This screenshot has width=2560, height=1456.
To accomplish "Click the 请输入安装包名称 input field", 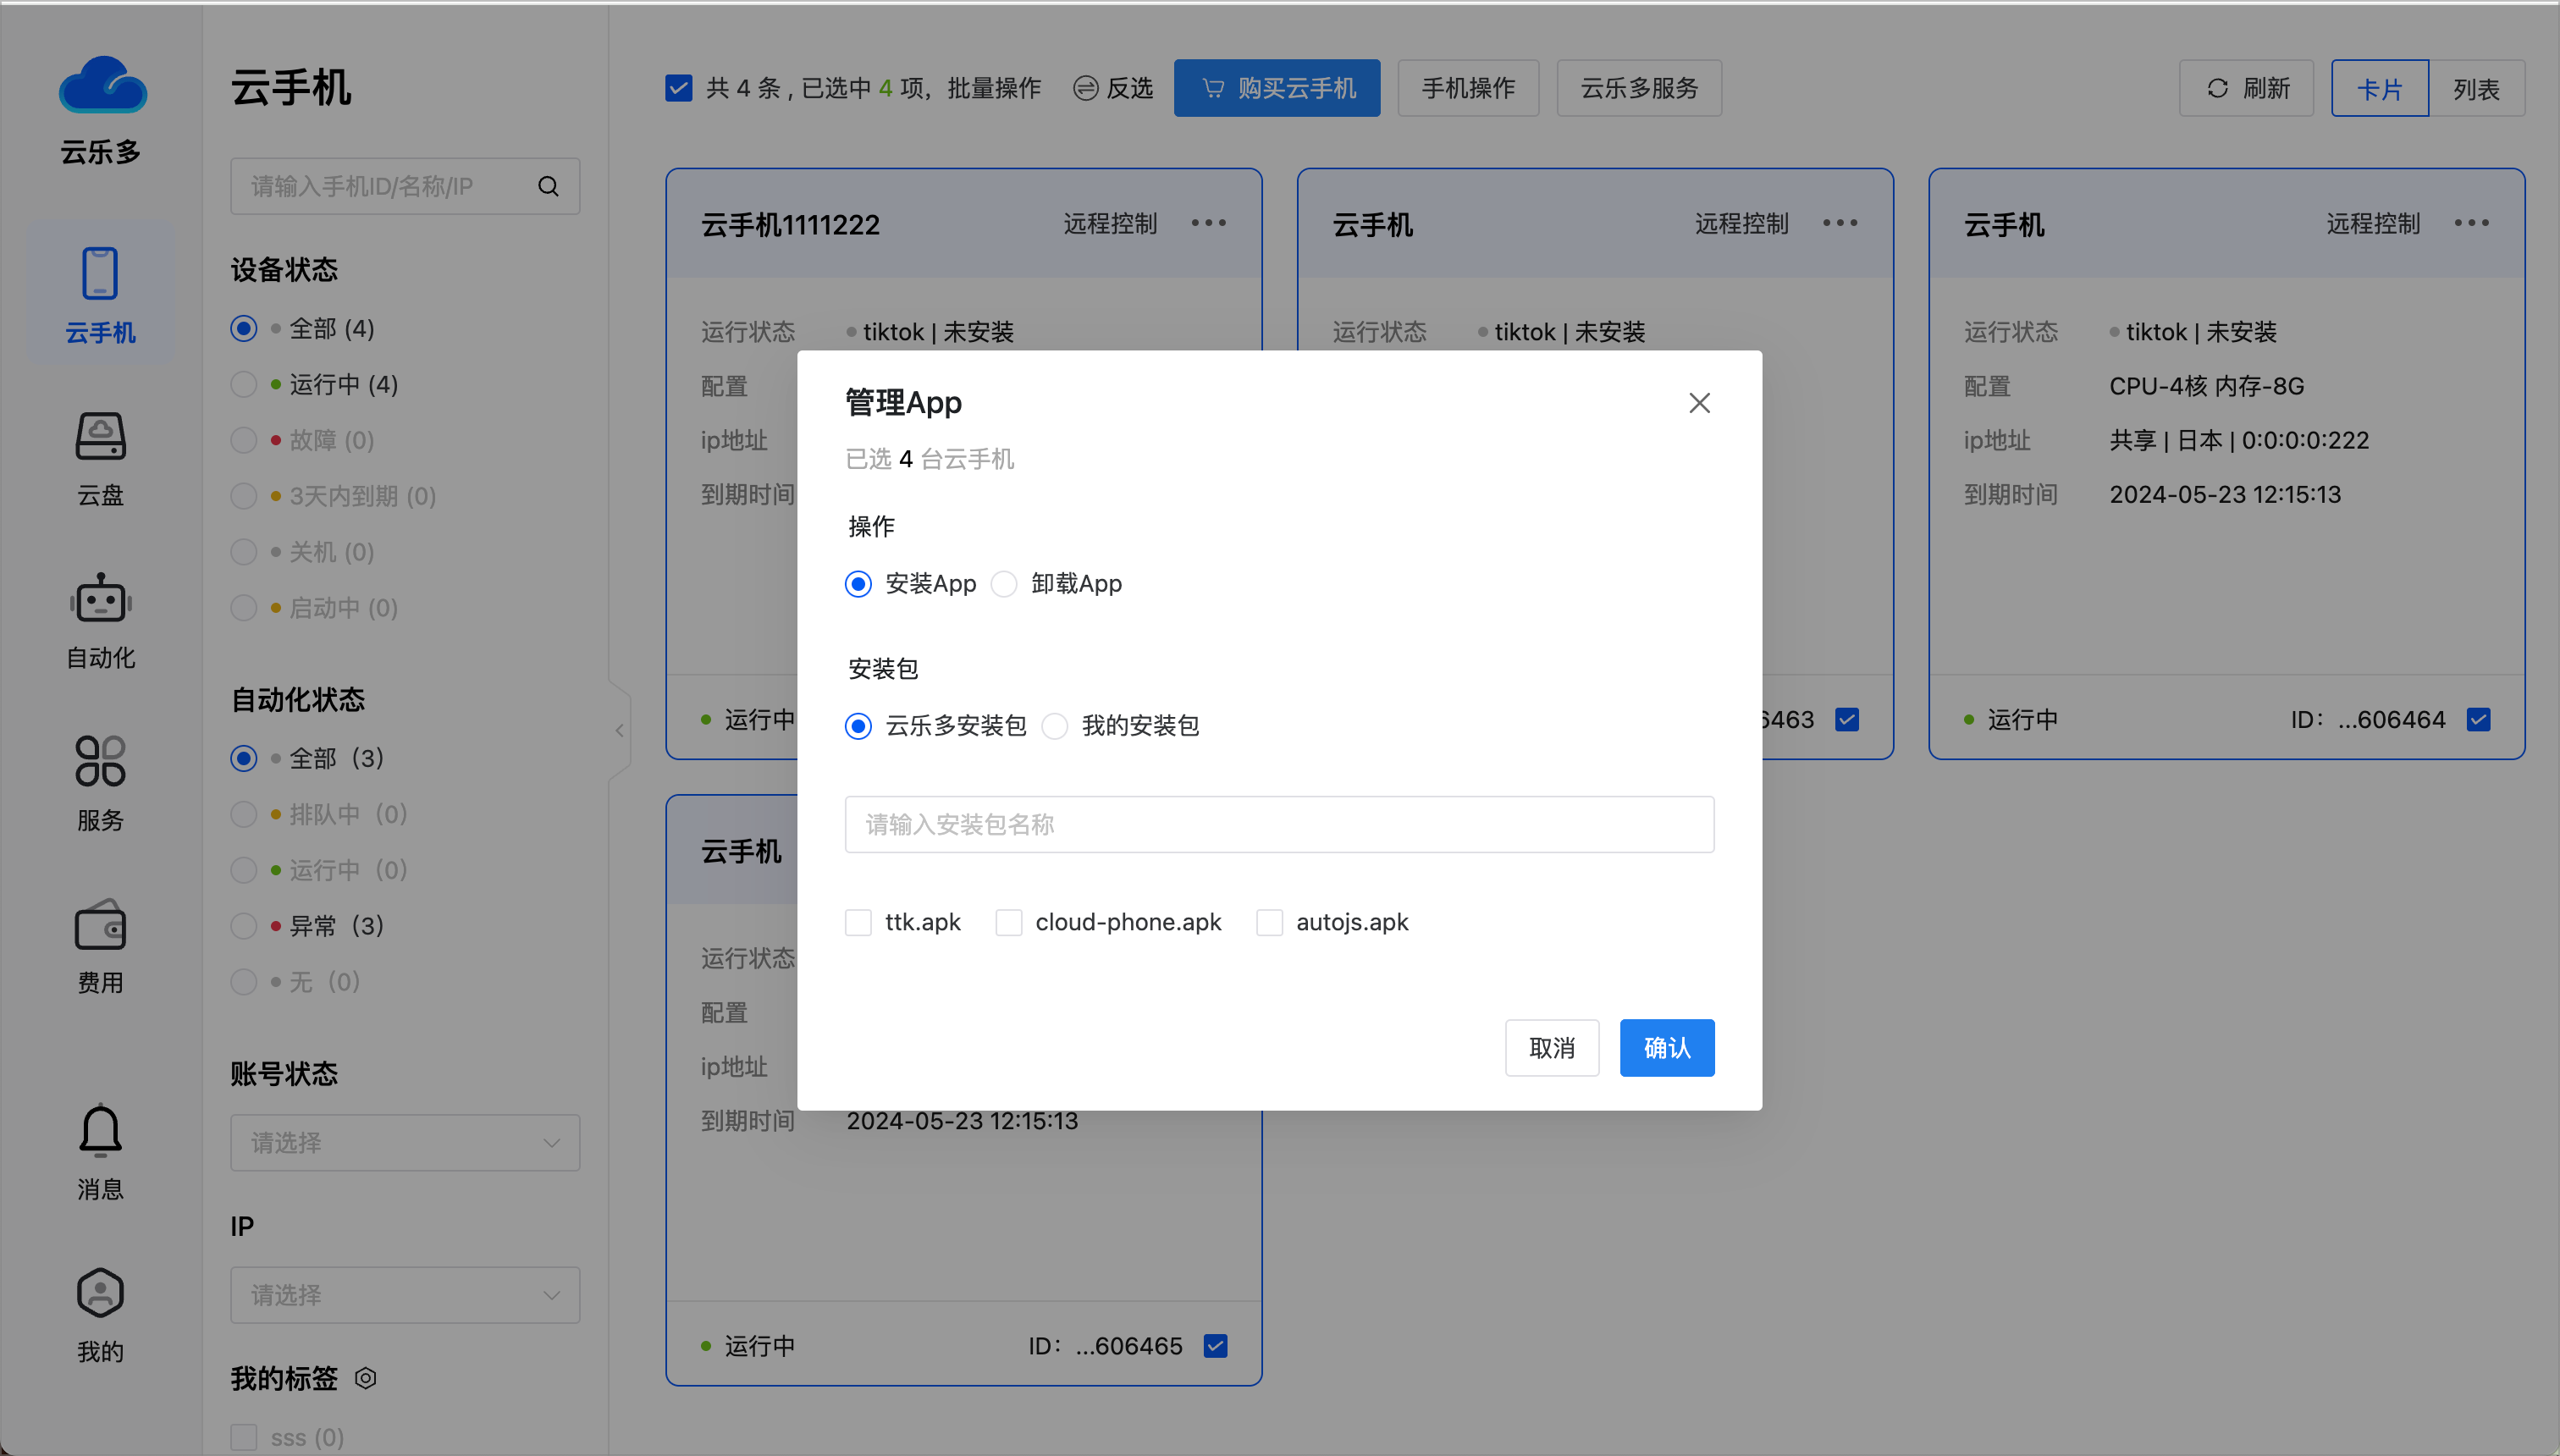I will click(1279, 824).
